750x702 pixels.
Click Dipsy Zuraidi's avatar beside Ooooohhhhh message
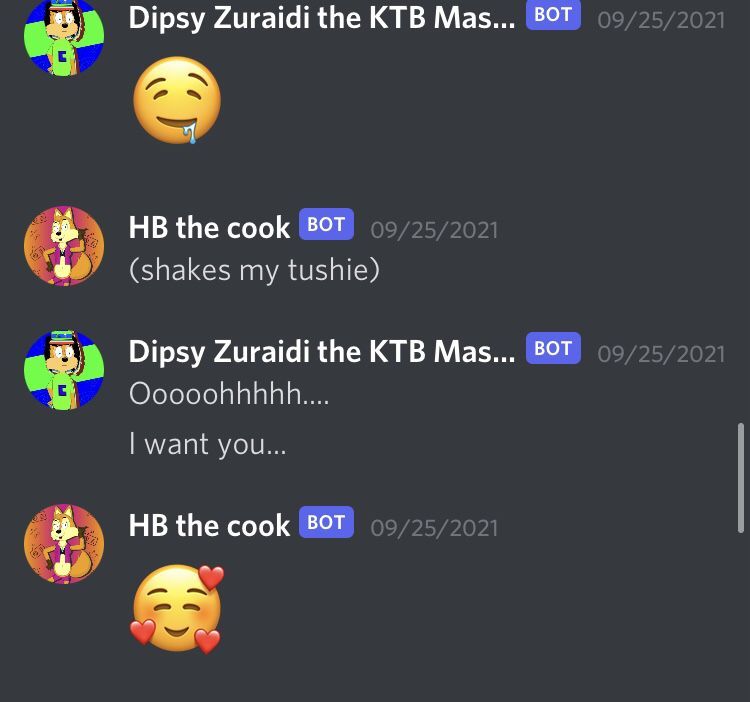[64, 370]
